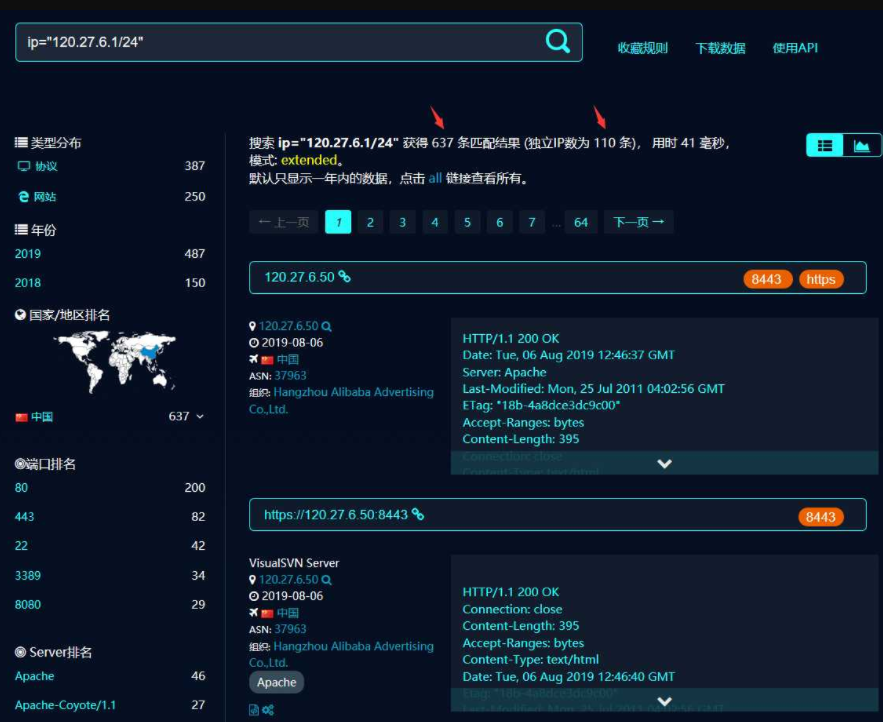Go to results page 2

pos(370,222)
